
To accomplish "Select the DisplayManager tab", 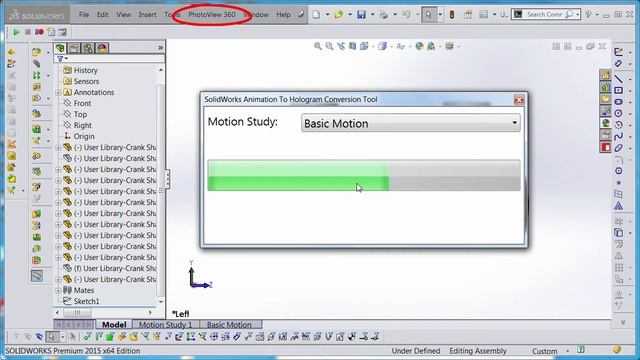I will (102, 48).
